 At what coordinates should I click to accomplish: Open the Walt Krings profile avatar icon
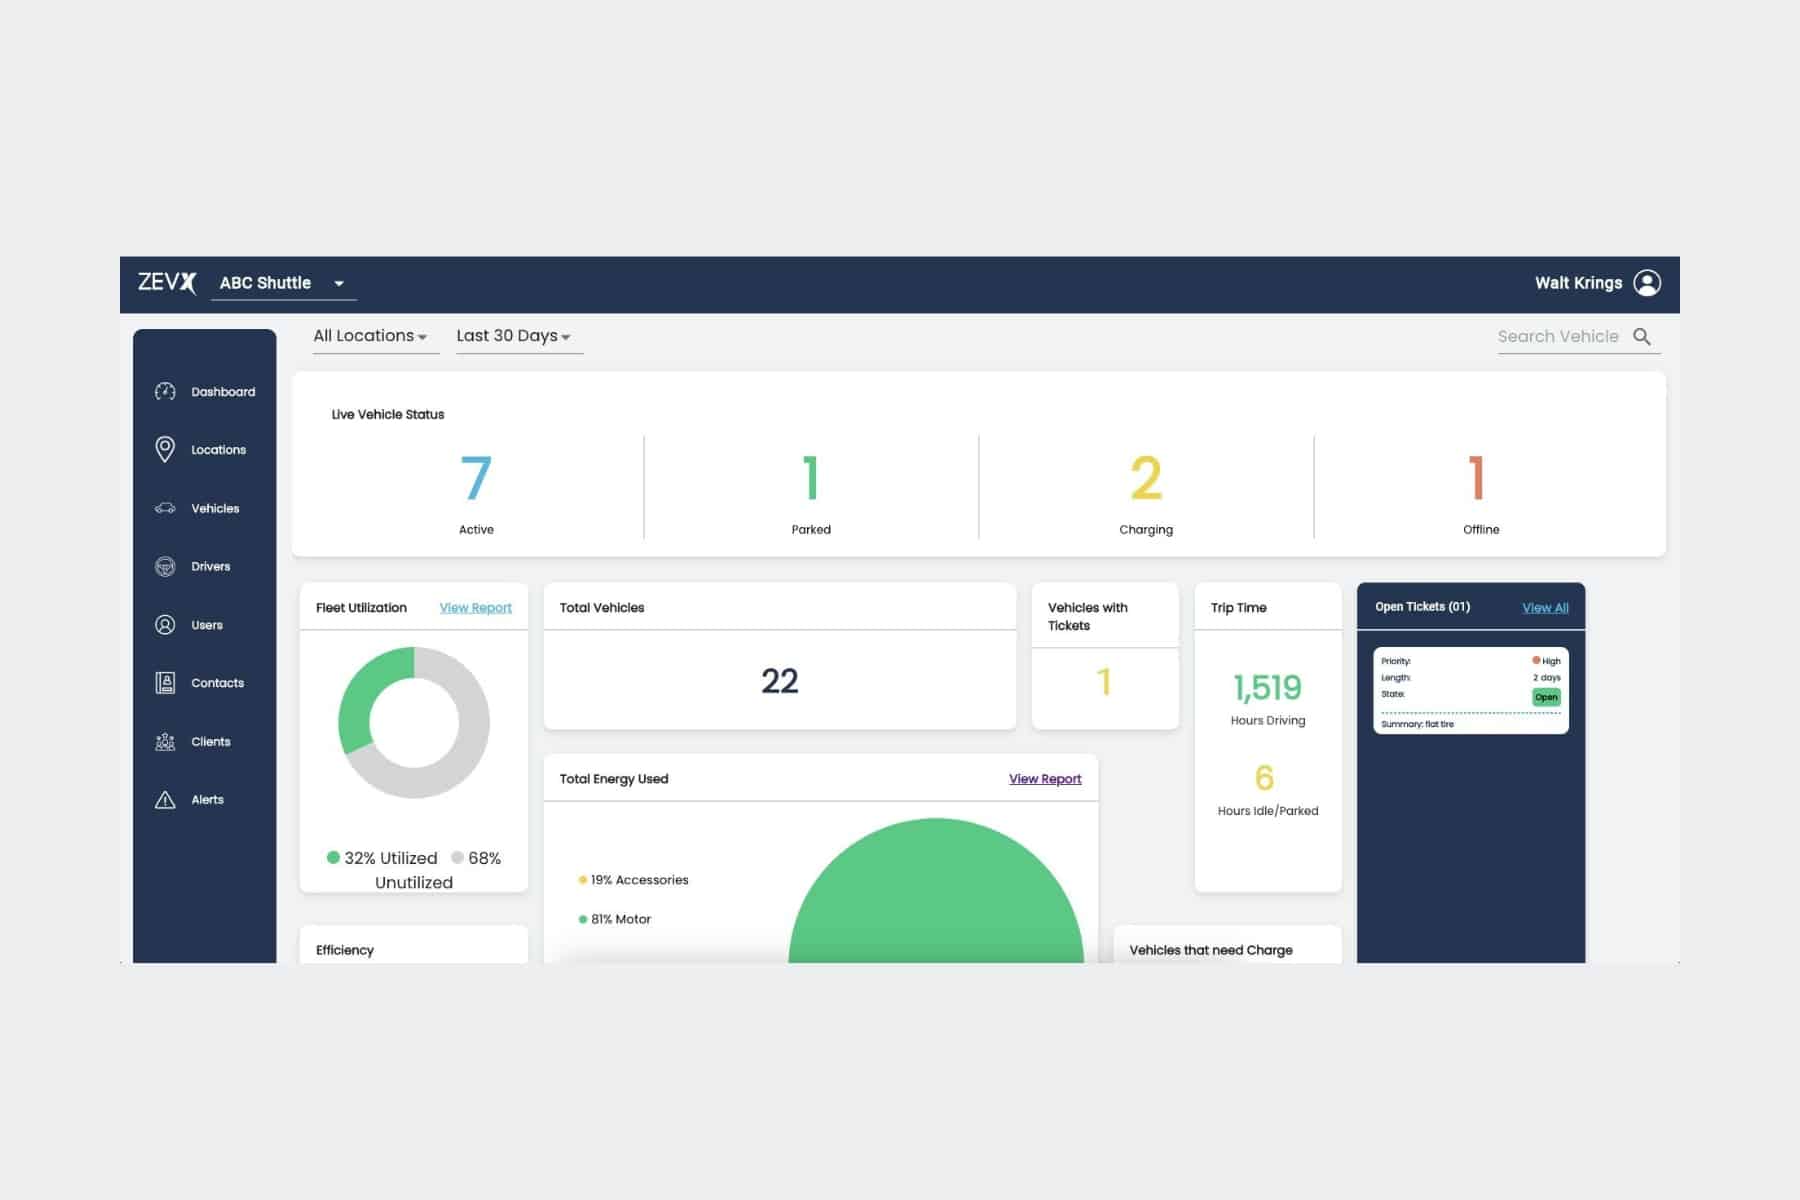(1647, 283)
